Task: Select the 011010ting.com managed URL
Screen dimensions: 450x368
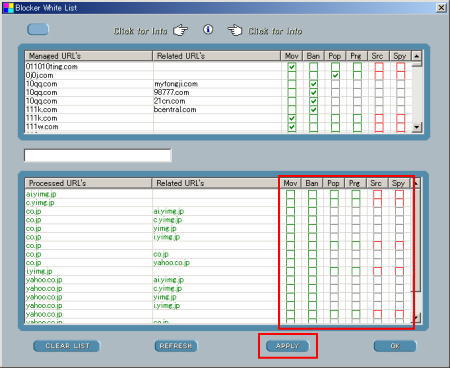Action: tap(52, 67)
